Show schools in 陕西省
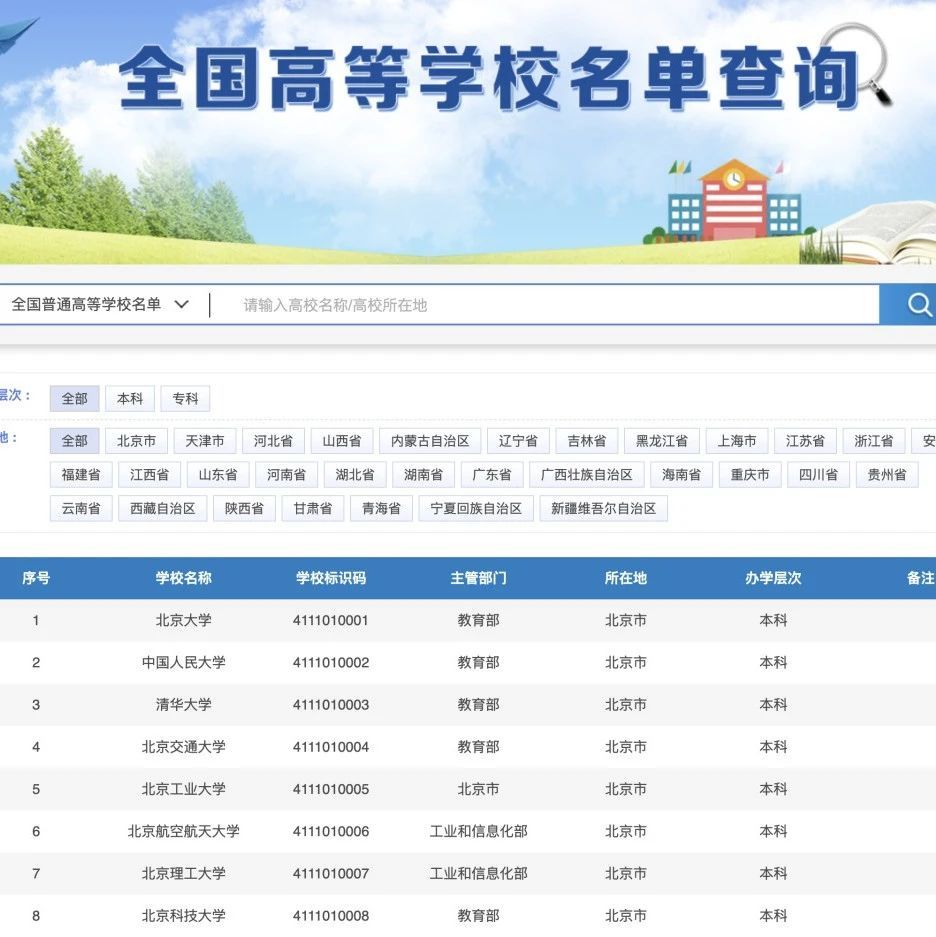The image size is (936, 937). [244, 509]
